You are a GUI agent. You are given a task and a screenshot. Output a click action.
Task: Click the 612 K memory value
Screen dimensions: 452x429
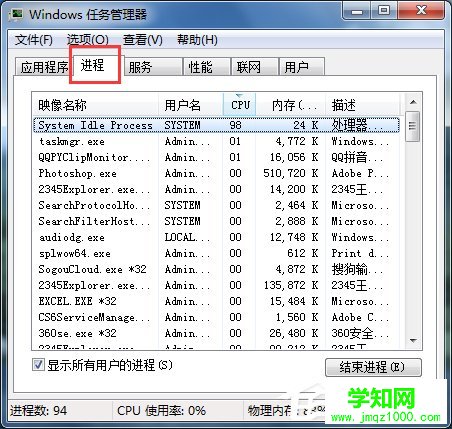pos(303,253)
